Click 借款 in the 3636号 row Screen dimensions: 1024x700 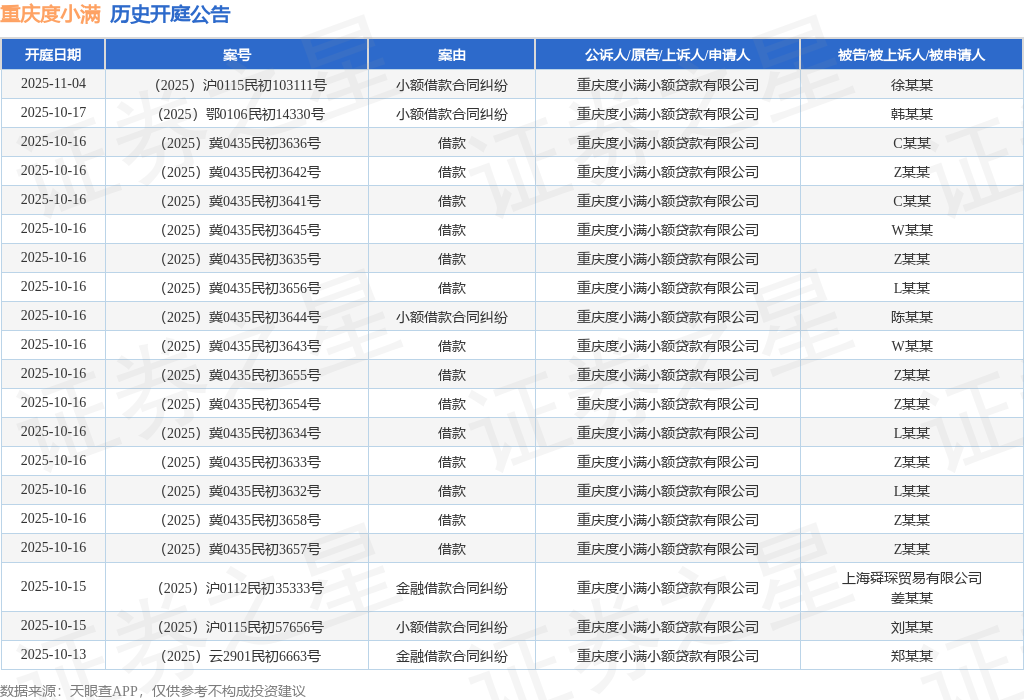451,143
